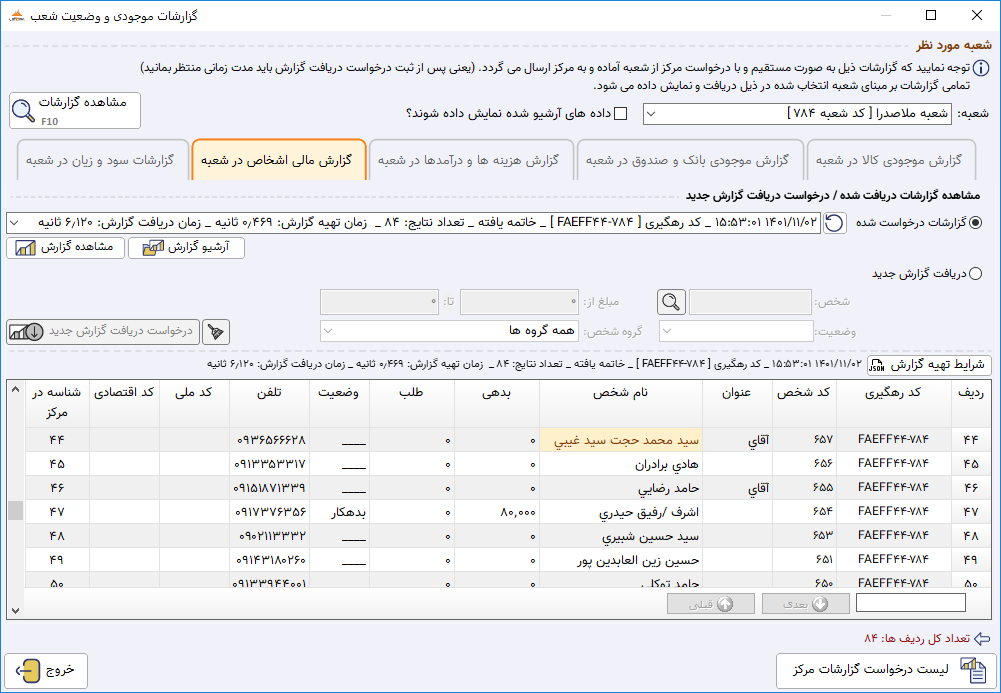
Task: Select گزارشات درخواست شده radio button
Action: [975, 223]
